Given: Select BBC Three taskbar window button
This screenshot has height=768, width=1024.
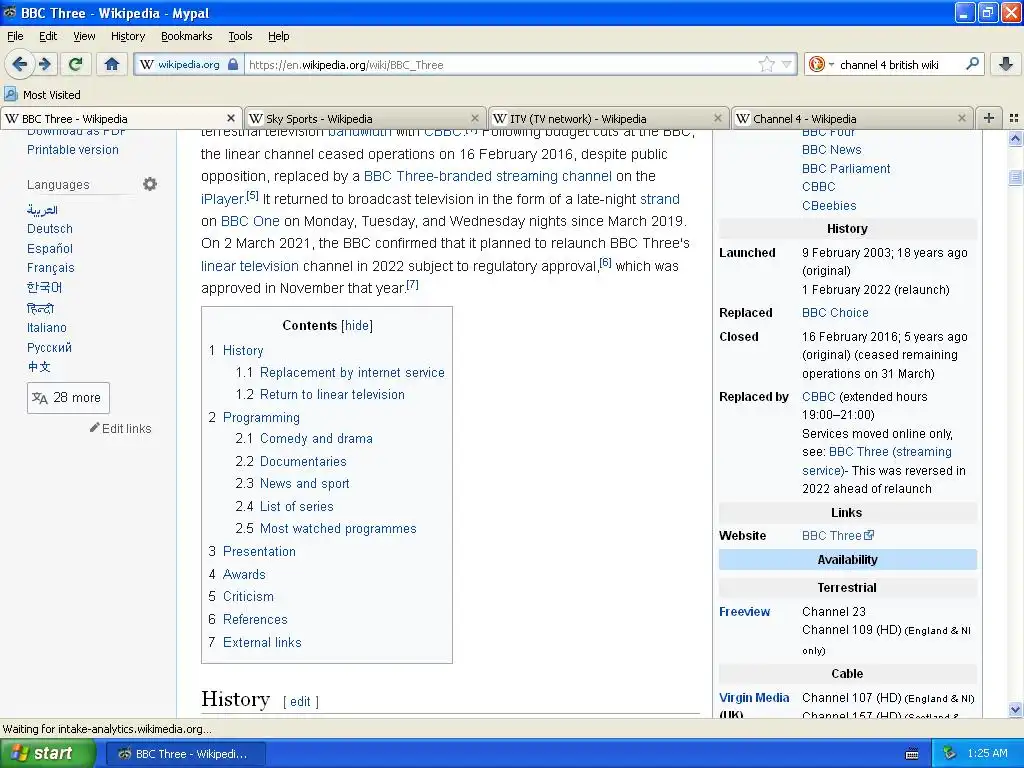Looking at the screenshot, I should pos(185,754).
